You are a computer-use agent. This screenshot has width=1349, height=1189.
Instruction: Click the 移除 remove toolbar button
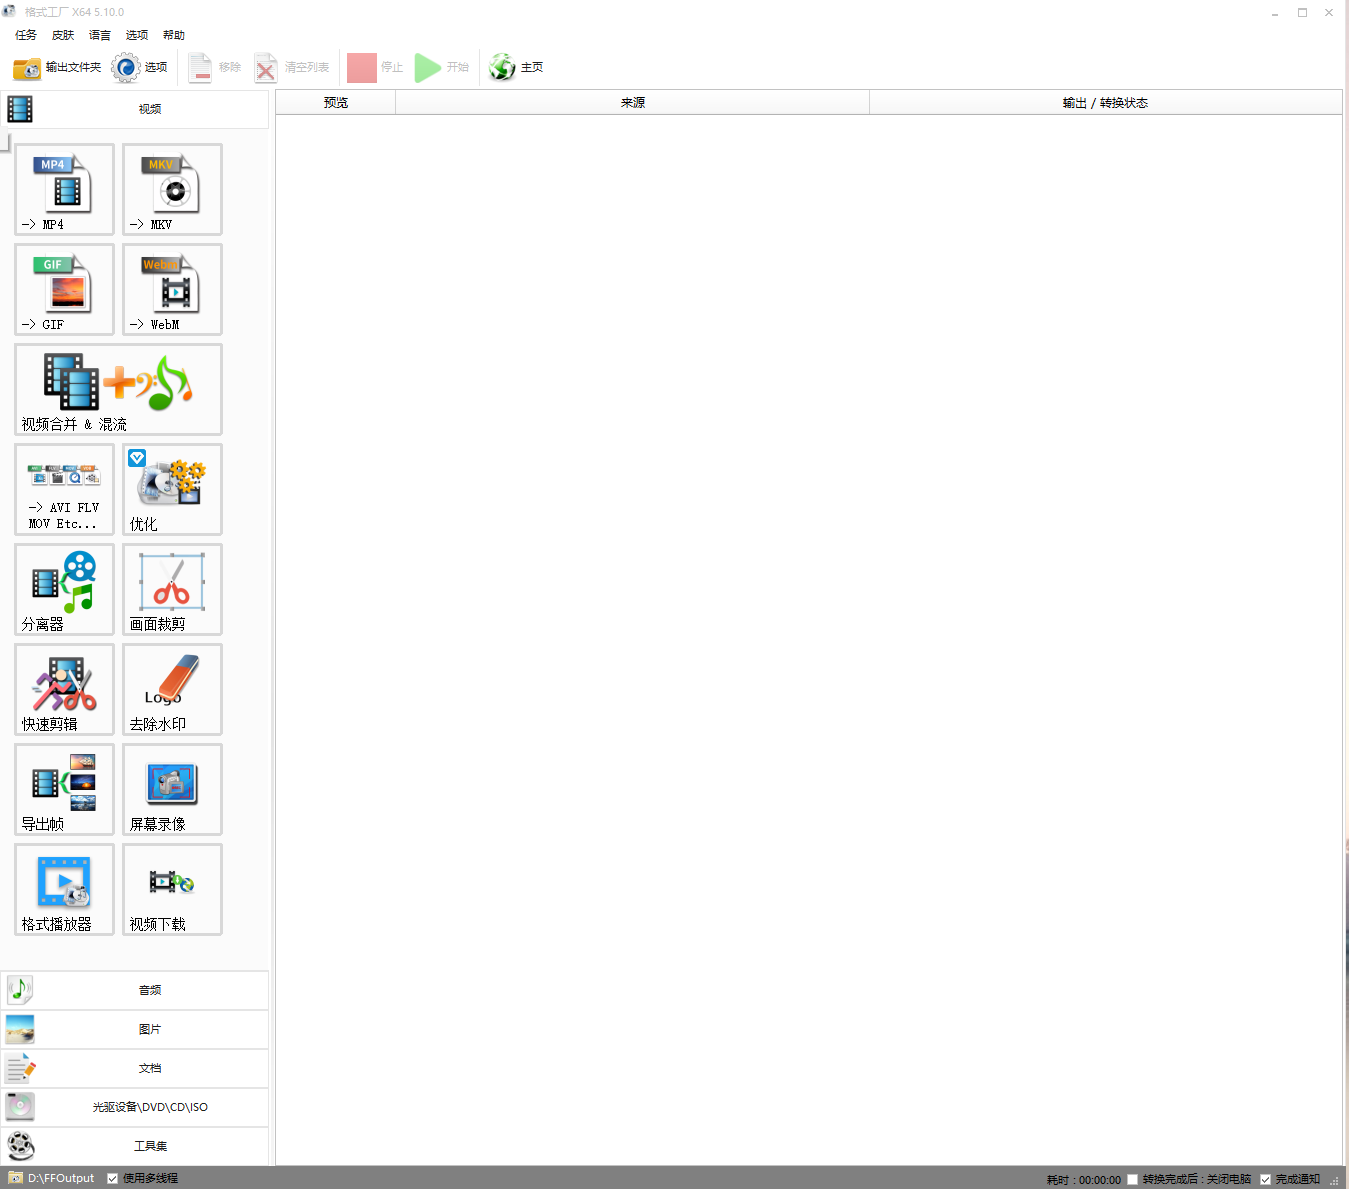coord(214,67)
